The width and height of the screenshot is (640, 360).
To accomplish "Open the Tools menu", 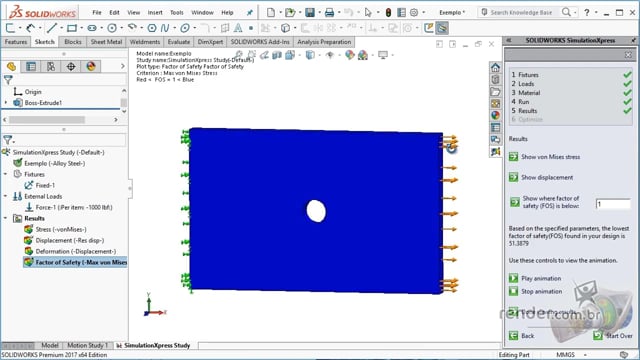I will 177,13.
